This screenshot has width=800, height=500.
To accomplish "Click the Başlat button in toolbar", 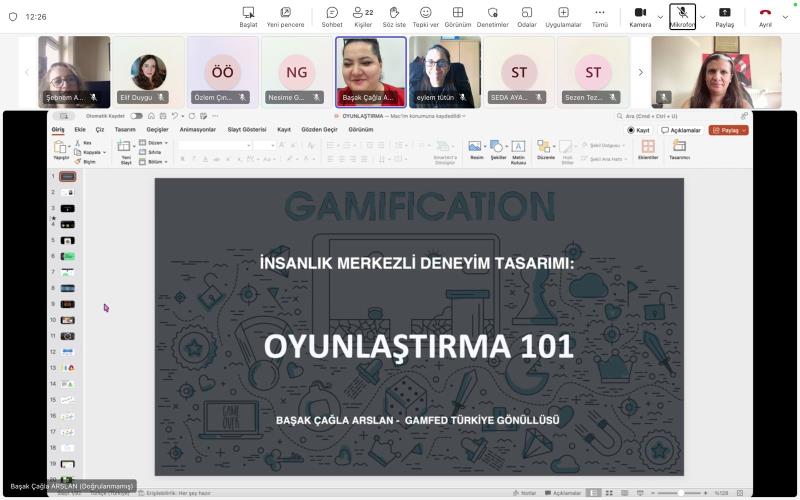I will [248, 16].
